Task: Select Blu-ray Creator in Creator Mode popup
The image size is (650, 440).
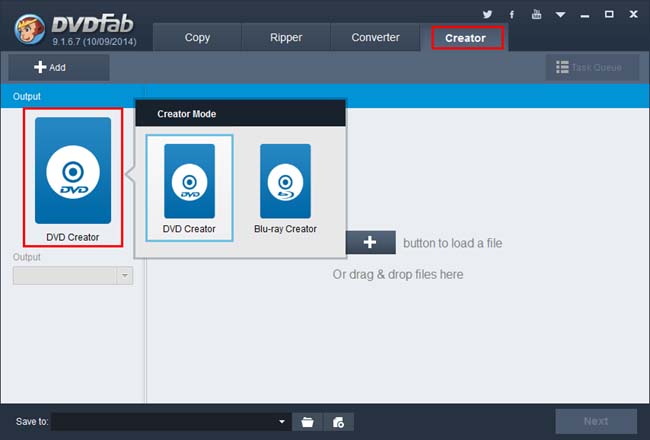Action: (285, 188)
